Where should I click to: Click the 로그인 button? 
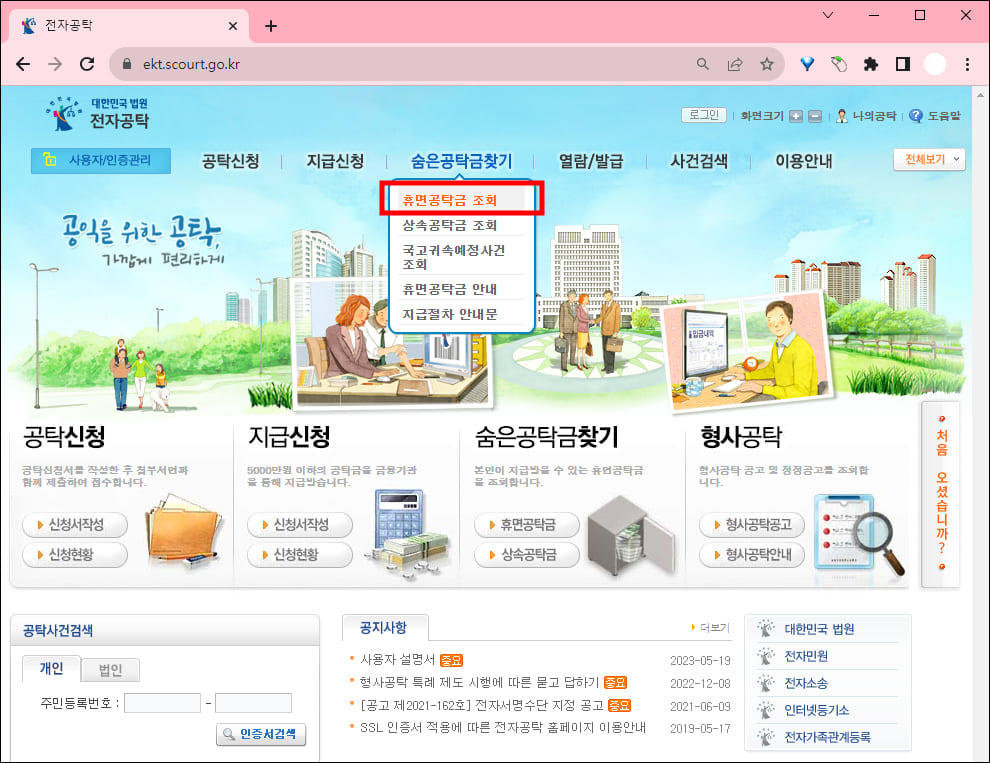tap(702, 115)
